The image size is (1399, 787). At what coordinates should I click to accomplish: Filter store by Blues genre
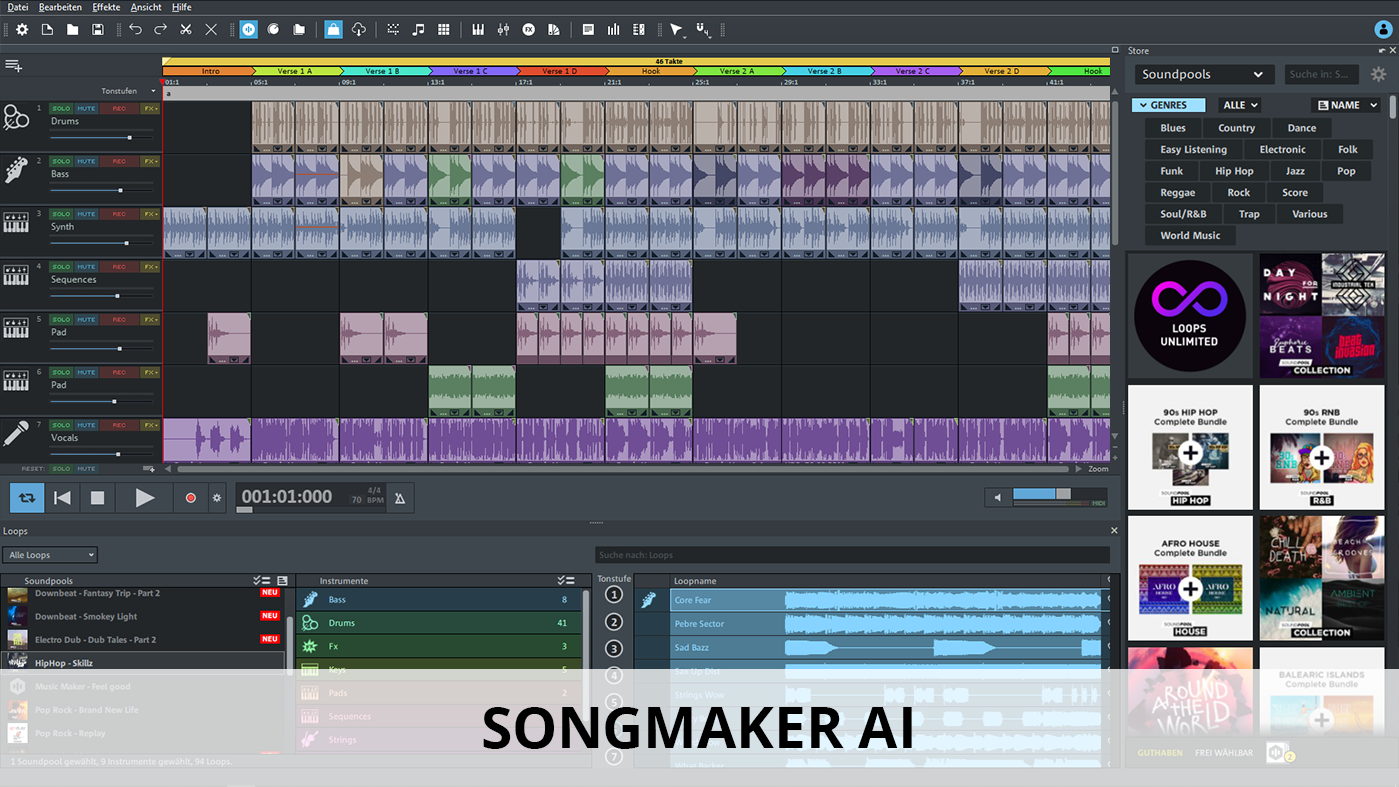click(1173, 128)
